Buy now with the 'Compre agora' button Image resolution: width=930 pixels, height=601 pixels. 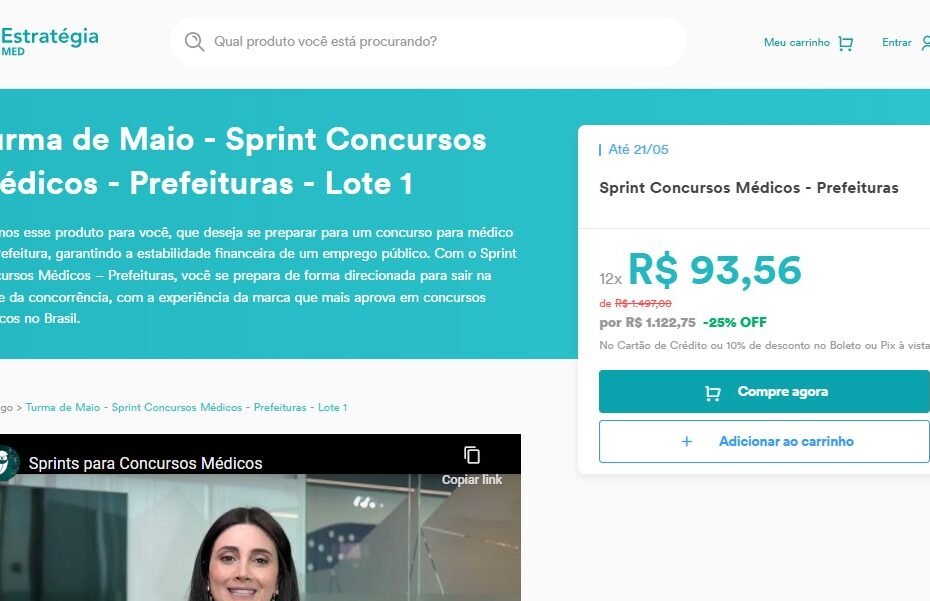(765, 392)
